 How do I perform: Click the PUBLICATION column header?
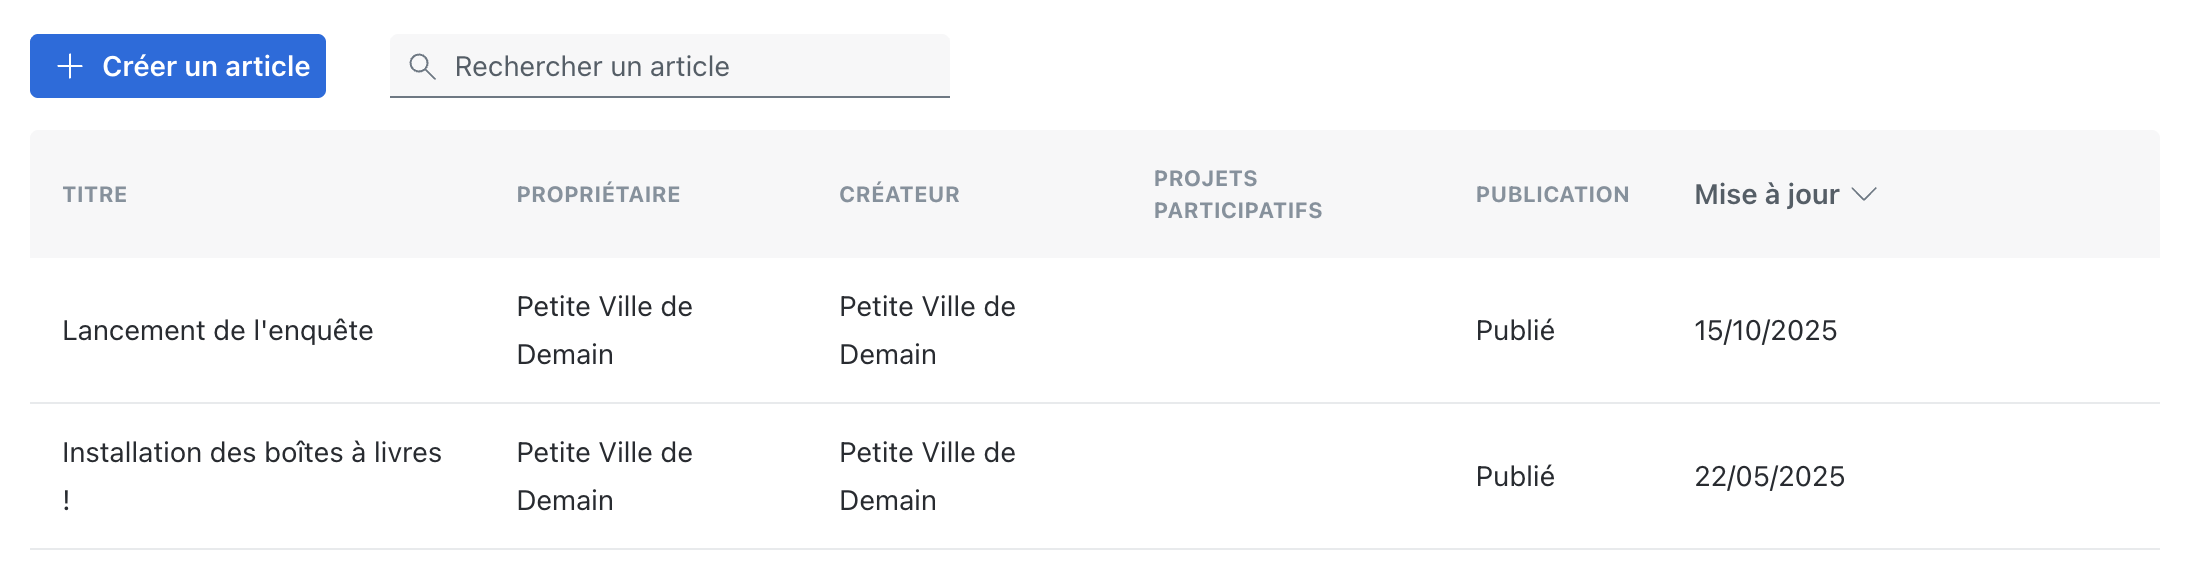(1552, 195)
